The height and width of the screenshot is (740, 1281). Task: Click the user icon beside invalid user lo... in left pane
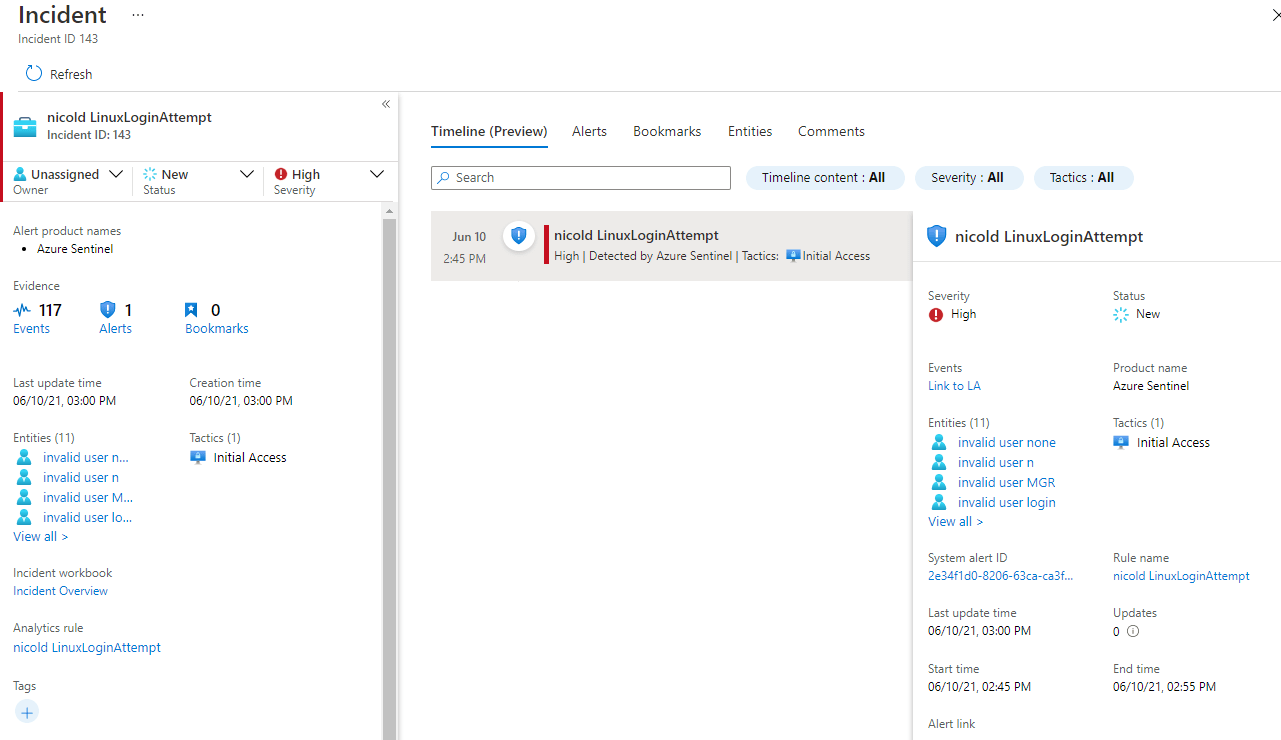[24, 517]
